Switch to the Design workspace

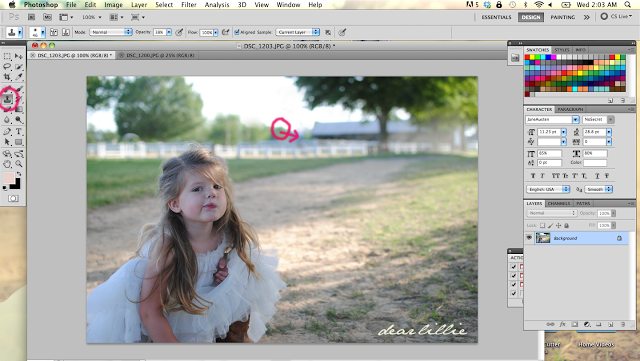[x=531, y=17]
